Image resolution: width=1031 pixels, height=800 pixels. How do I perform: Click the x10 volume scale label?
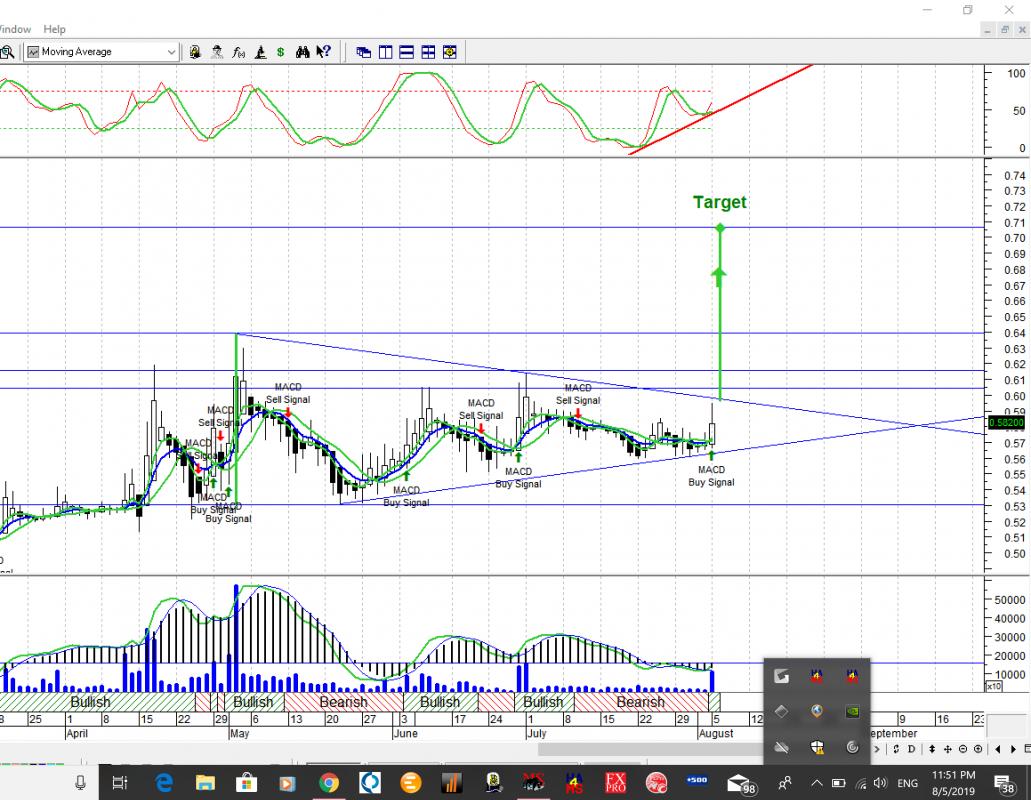point(993,686)
